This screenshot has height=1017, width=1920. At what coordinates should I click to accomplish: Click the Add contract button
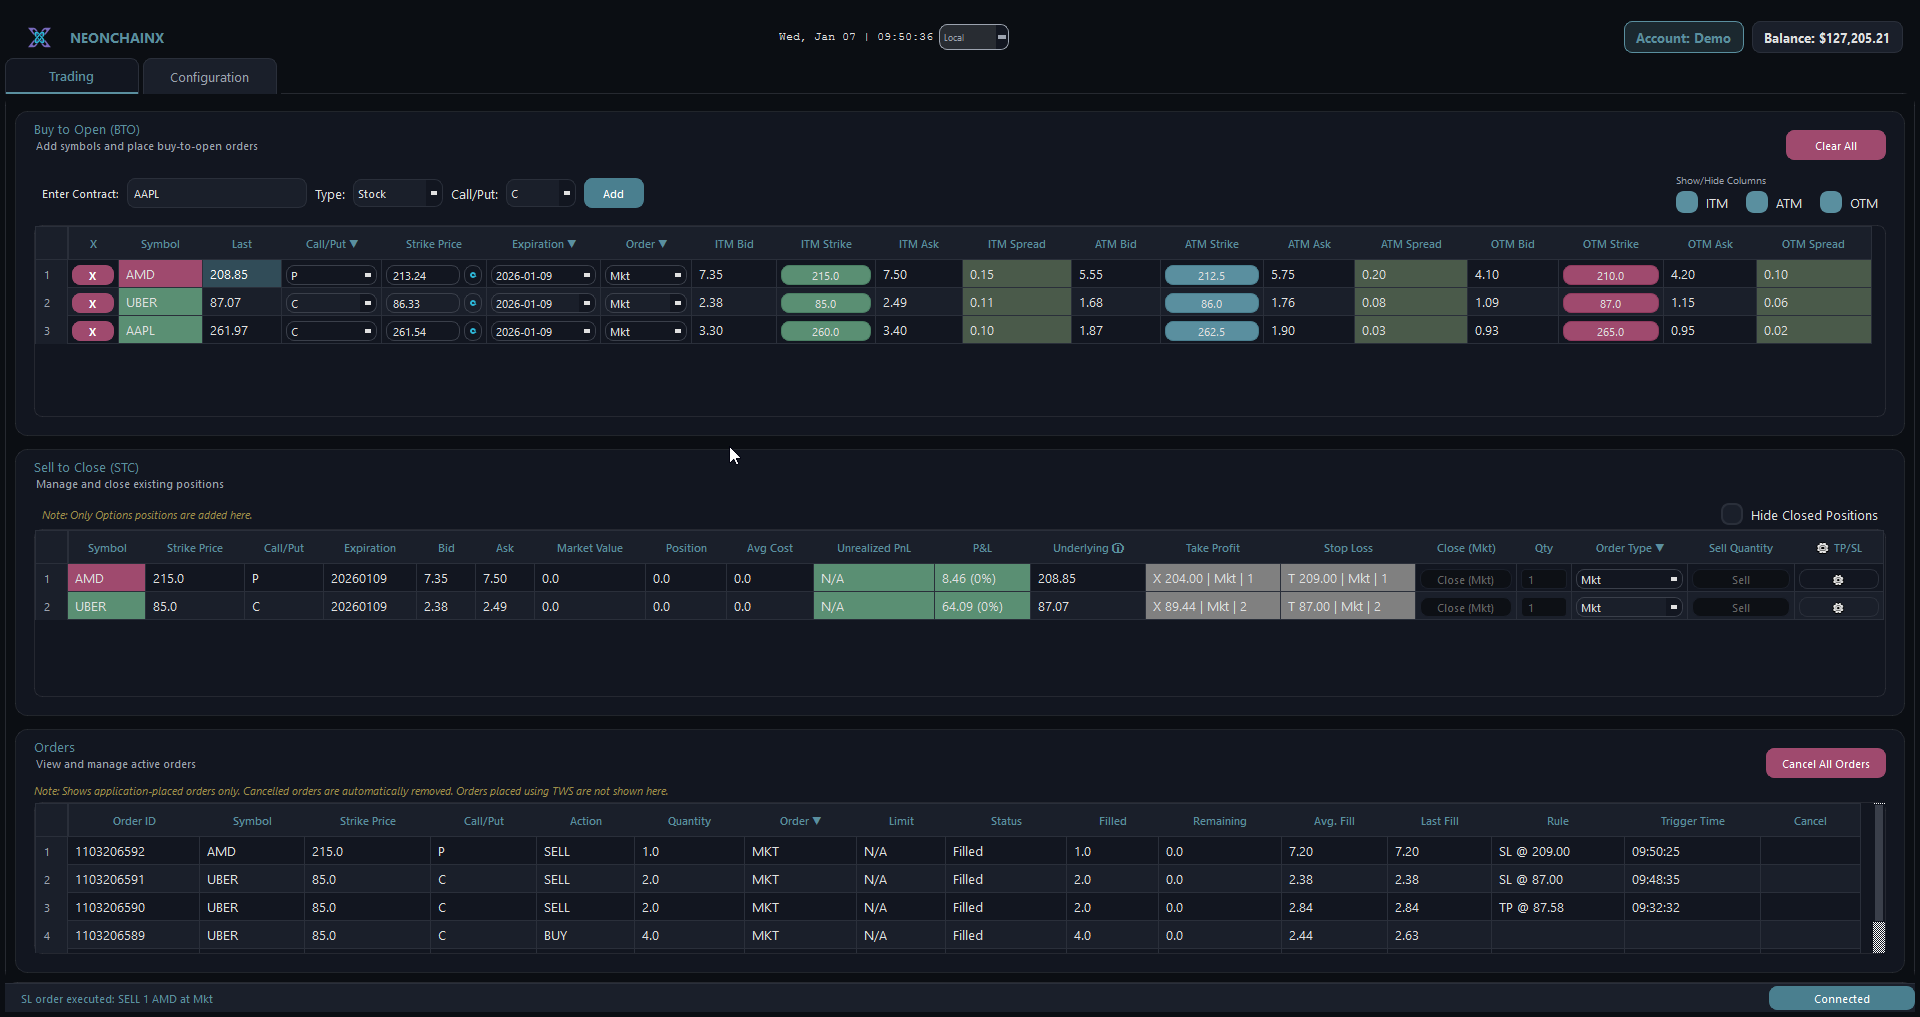pyautogui.click(x=613, y=194)
